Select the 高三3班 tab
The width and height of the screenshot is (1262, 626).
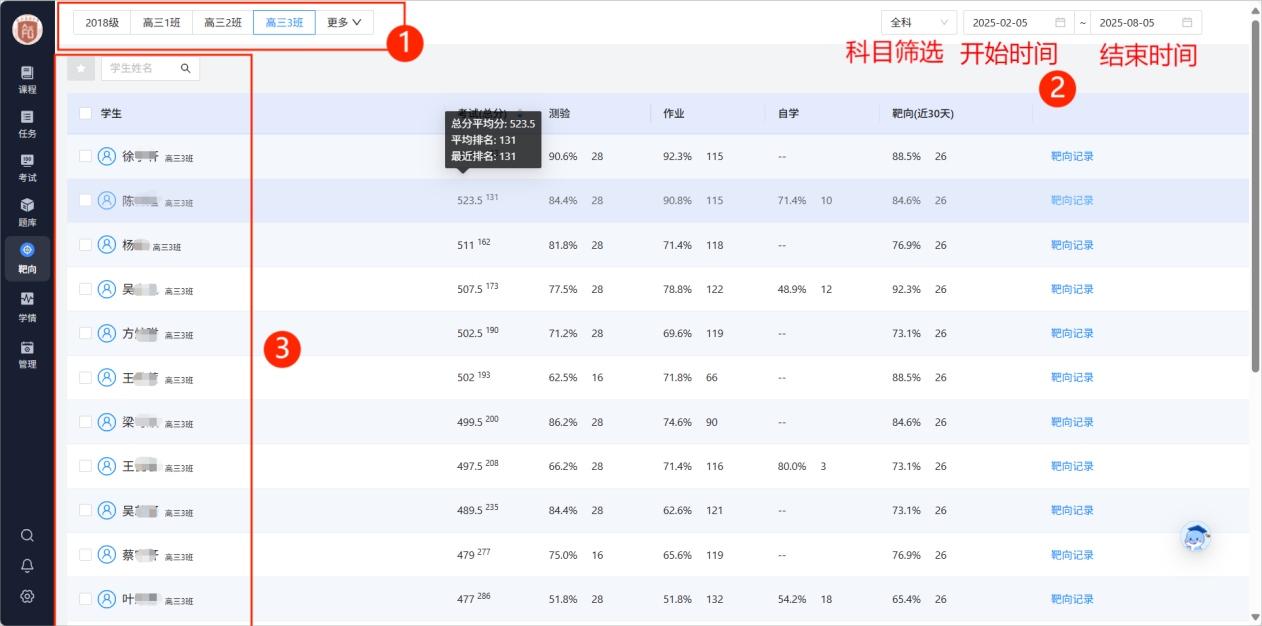(284, 22)
